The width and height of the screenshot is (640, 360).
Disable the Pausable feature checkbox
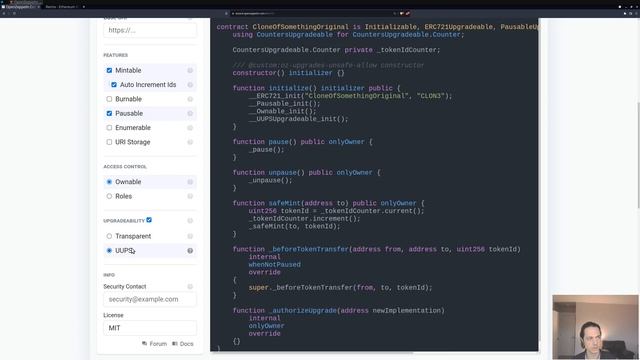pos(109,113)
